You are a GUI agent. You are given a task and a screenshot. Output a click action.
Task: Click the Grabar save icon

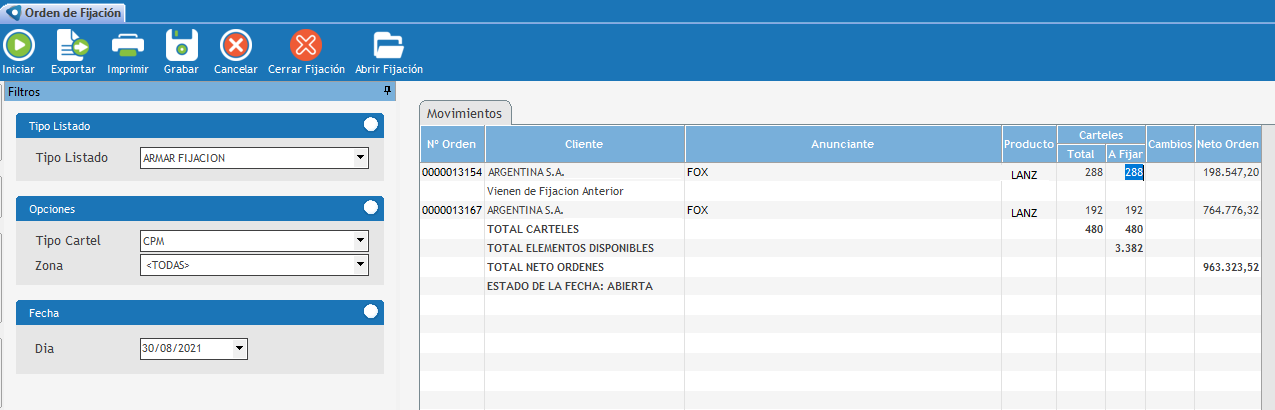181,45
